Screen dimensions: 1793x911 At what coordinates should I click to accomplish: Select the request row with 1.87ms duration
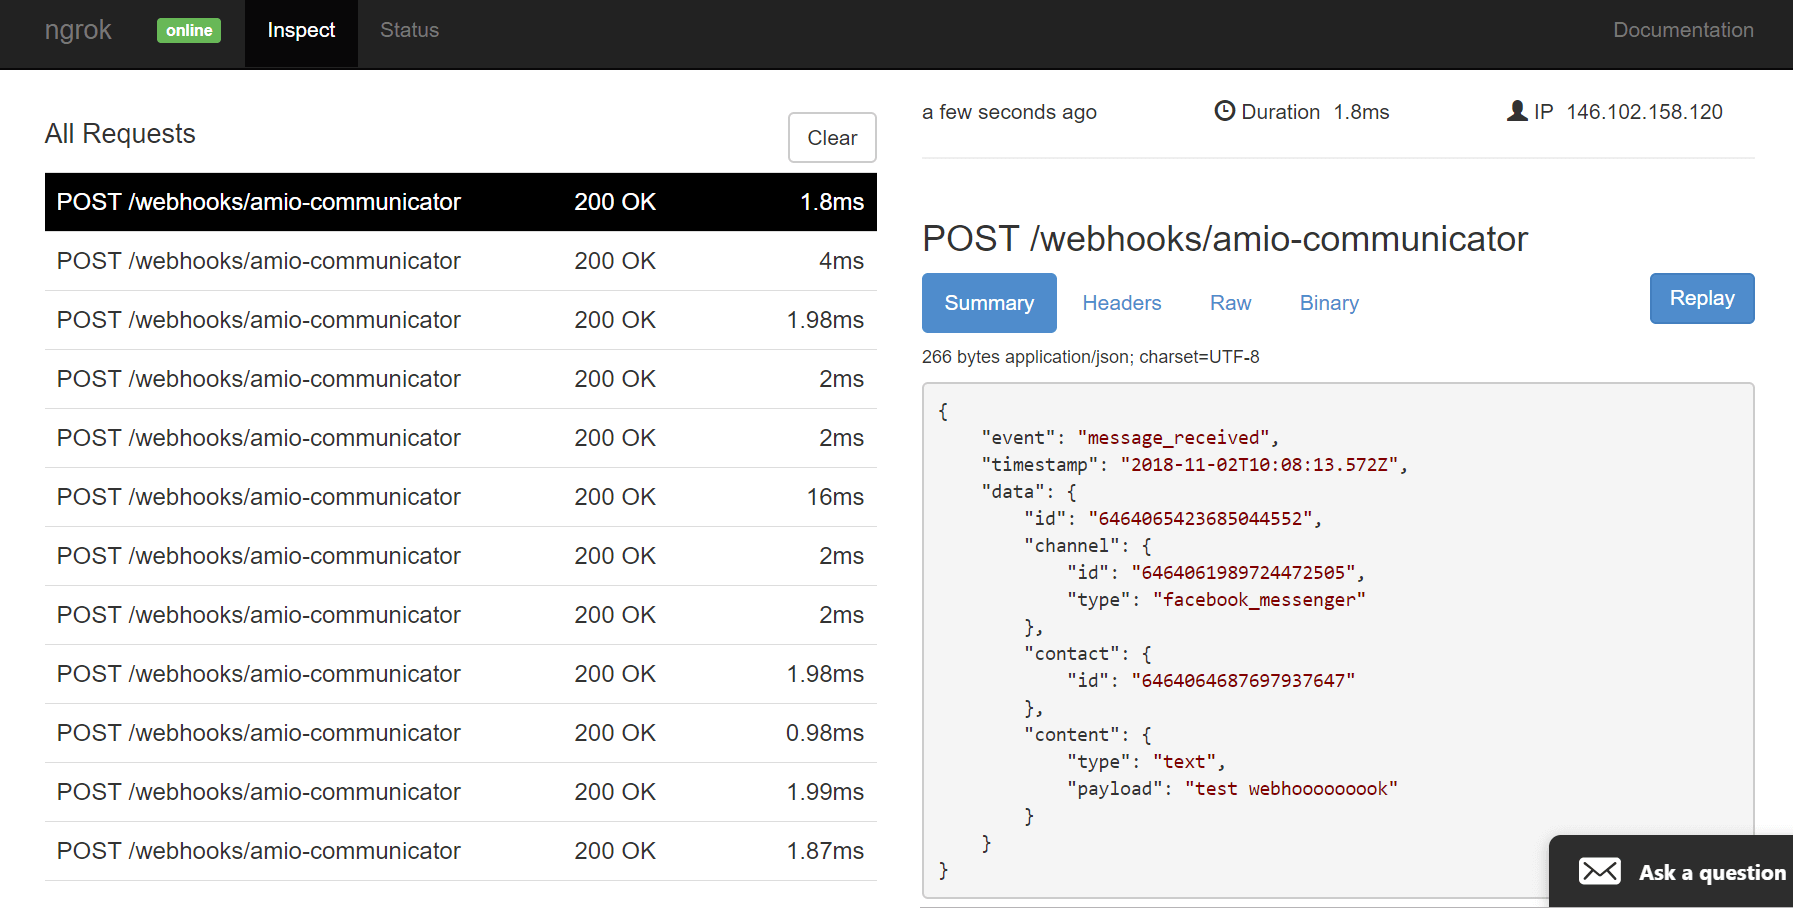click(461, 851)
